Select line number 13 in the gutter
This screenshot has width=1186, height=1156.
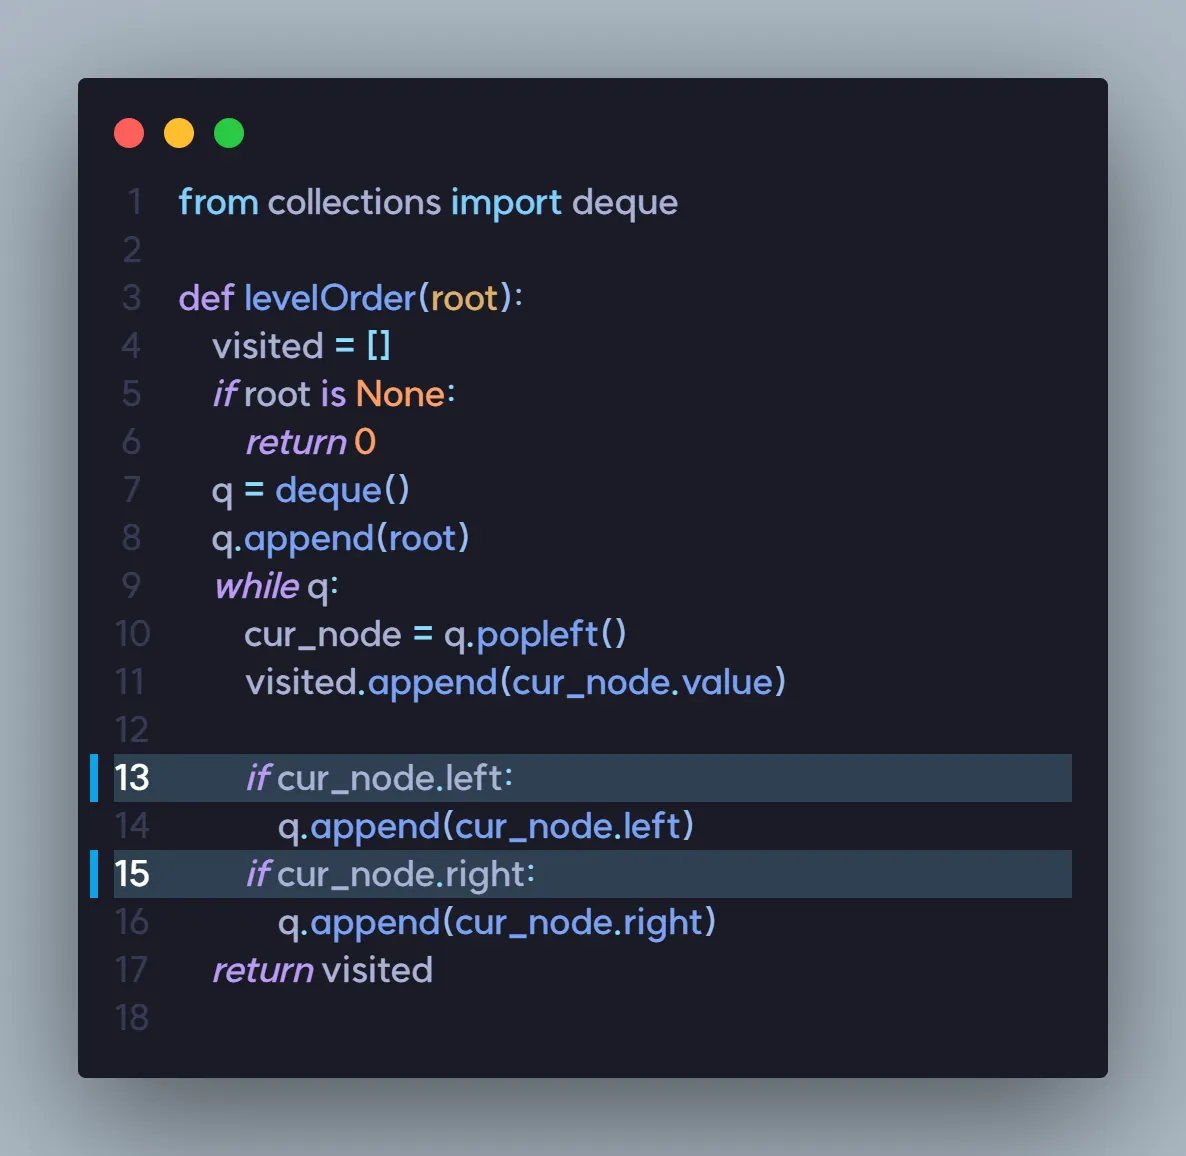[132, 778]
